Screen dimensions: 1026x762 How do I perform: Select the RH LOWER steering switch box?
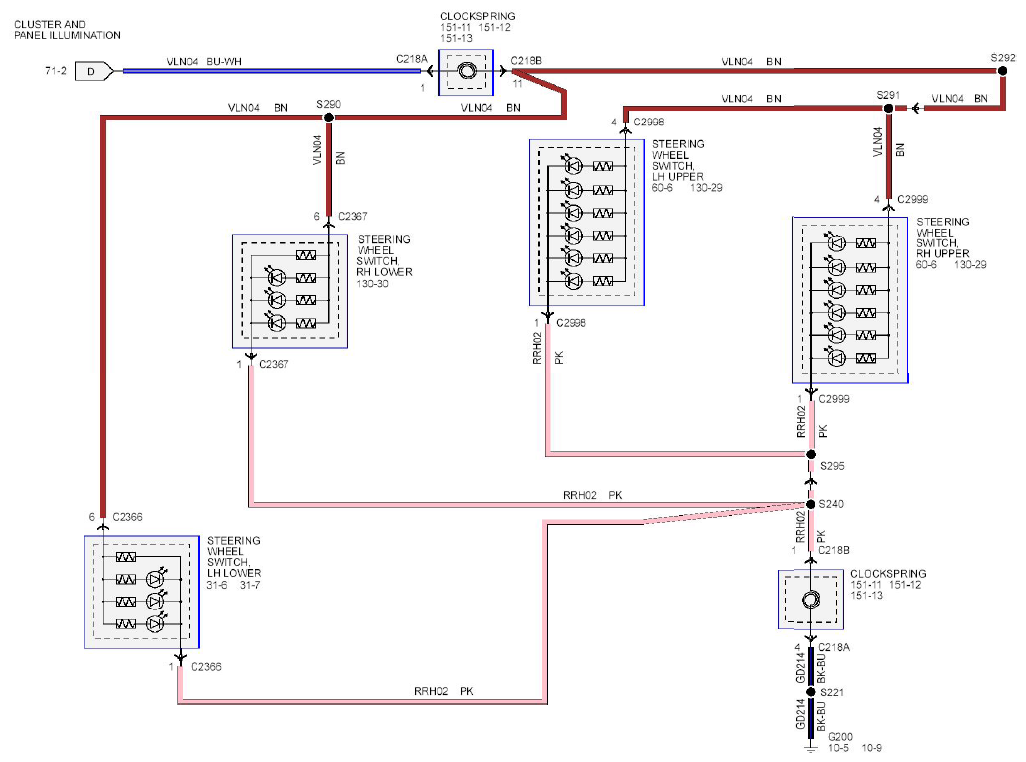(x=290, y=292)
